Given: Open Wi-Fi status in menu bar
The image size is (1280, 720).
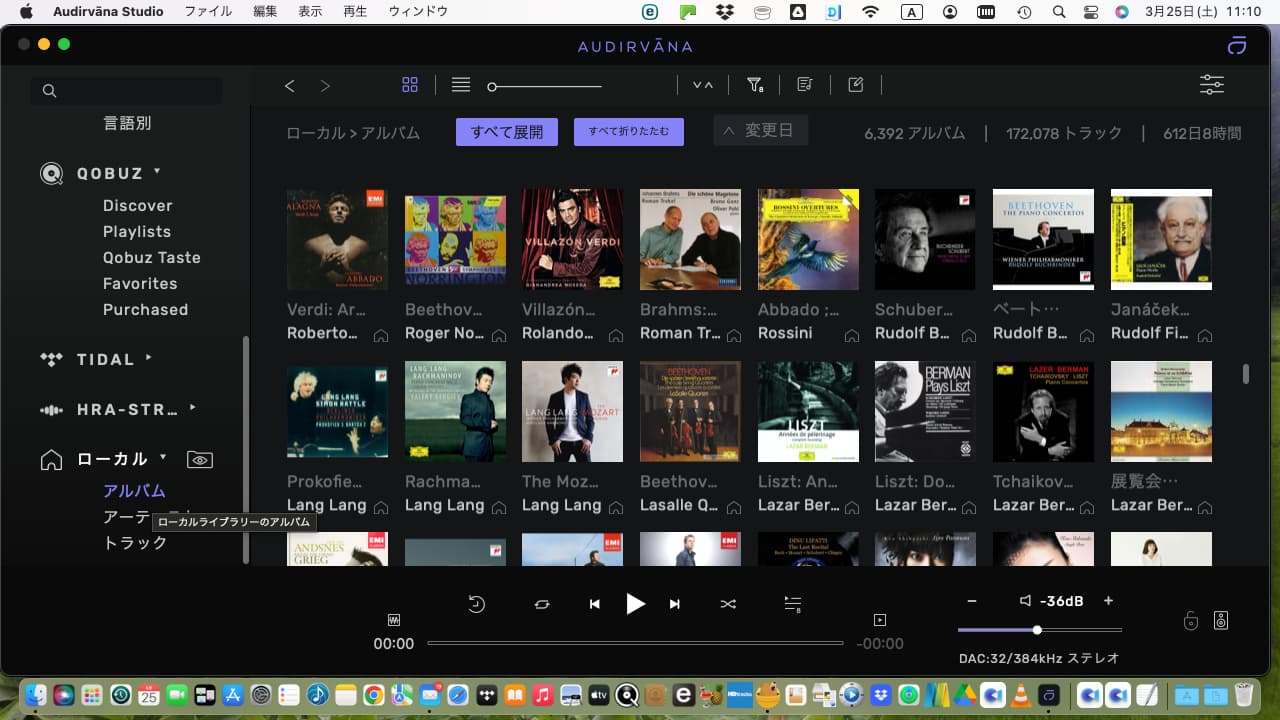Looking at the screenshot, I should [x=871, y=12].
